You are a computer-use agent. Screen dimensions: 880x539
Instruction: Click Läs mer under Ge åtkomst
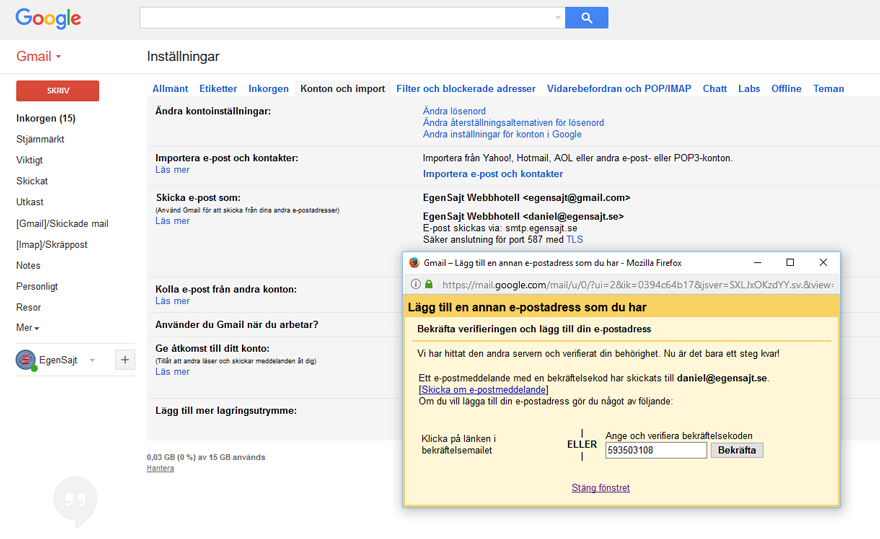pos(172,372)
